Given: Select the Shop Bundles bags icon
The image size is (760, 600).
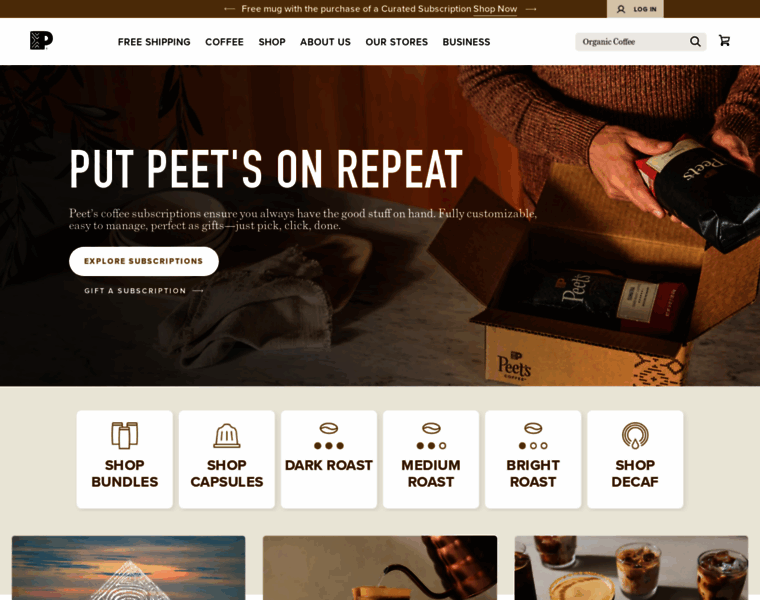Looking at the screenshot, I should tap(125, 435).
